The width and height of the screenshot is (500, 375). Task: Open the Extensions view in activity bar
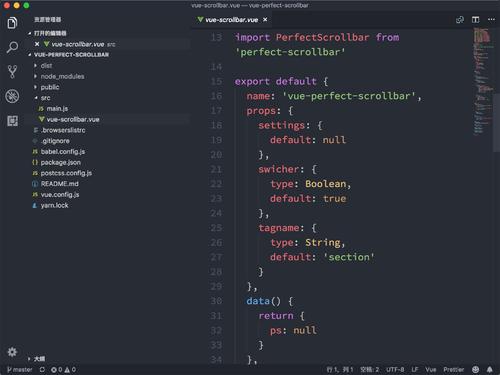[x=12, y=121]
